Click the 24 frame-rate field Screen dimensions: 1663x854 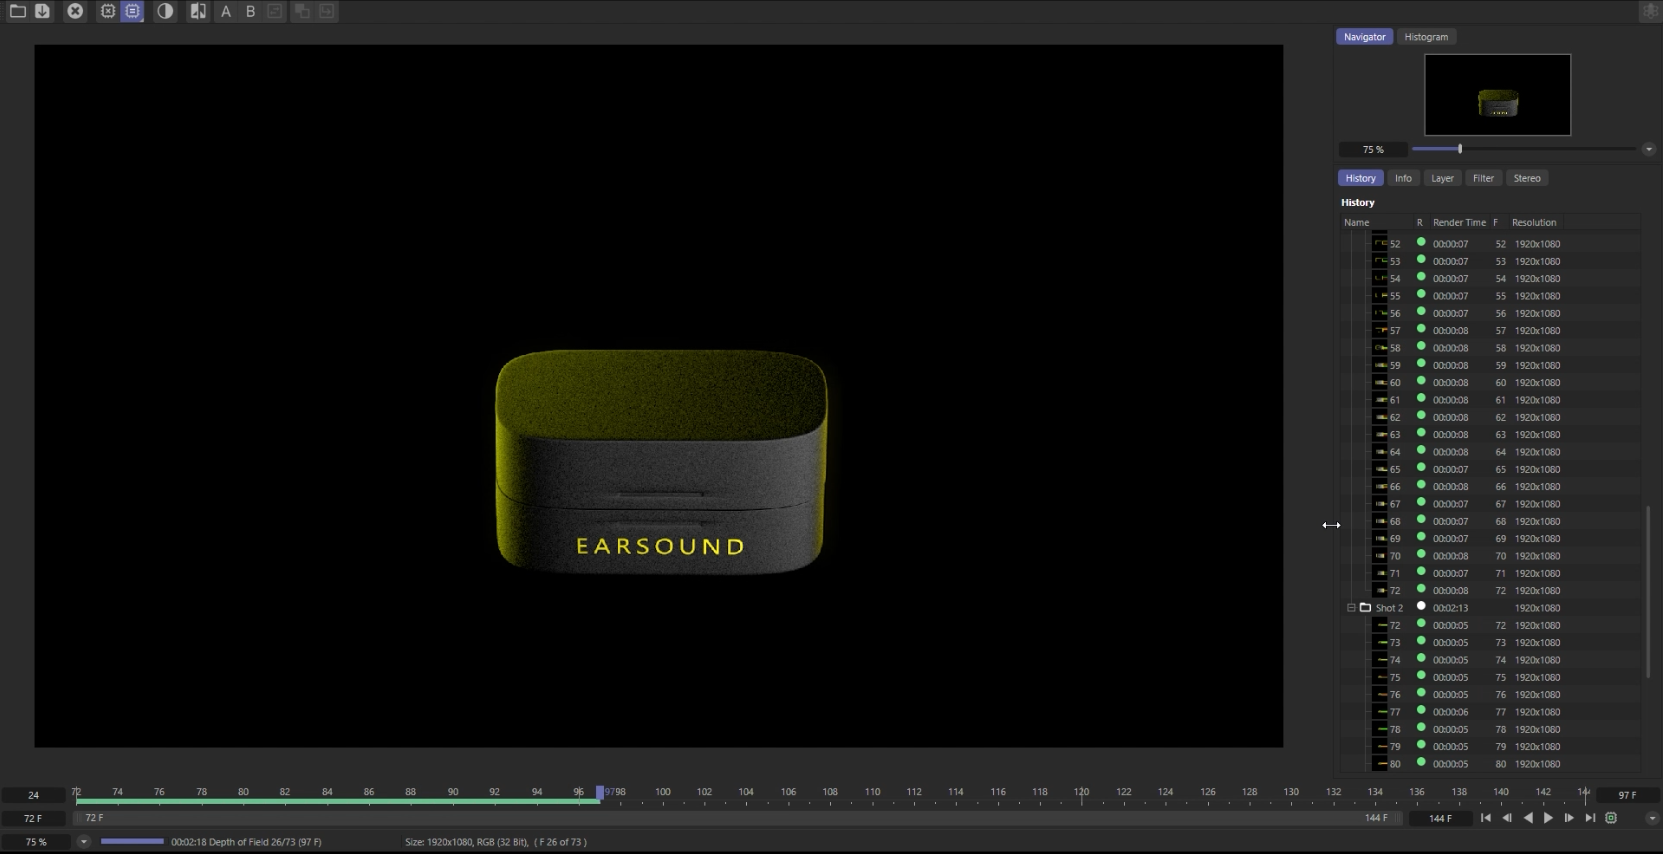[33, 795]
